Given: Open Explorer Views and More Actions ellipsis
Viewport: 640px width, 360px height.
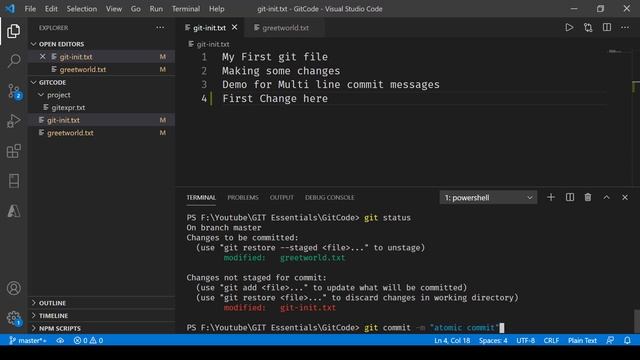Looking at the screenshot, I should (160, 28).
